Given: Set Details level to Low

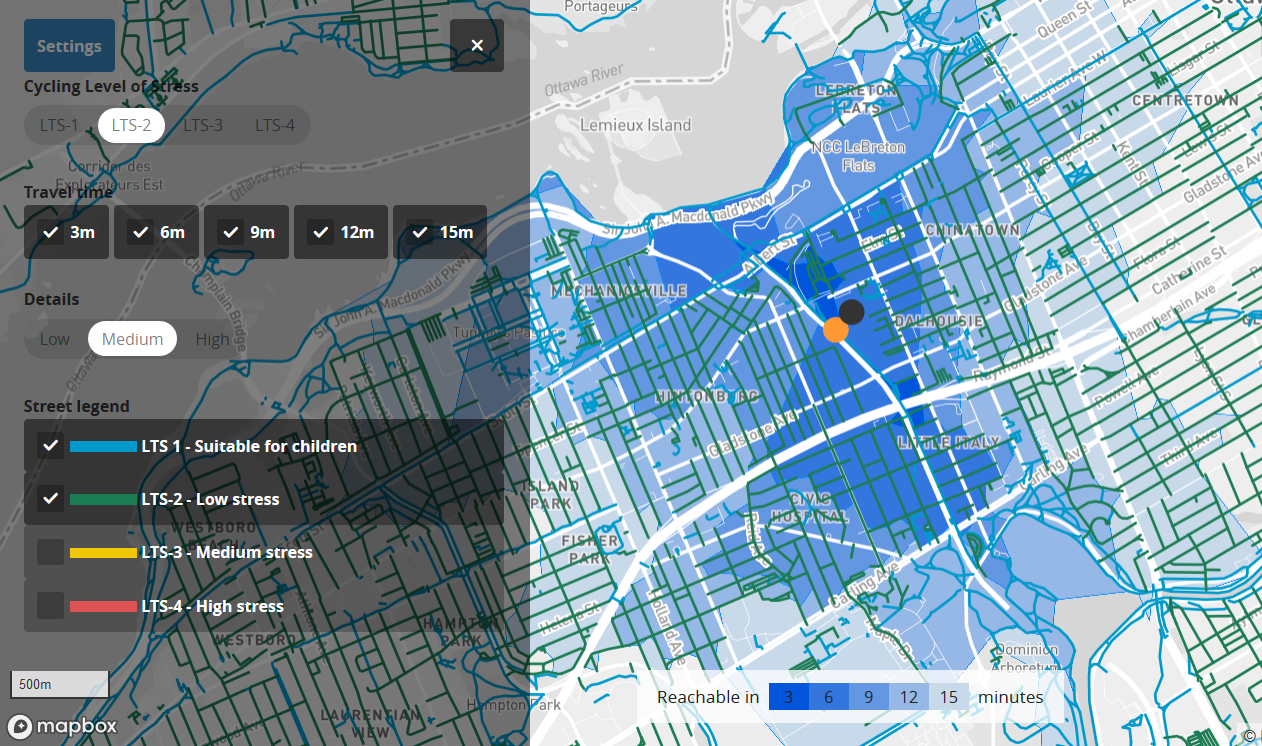Looking at the screenshot, I should (x=54, y=338).
